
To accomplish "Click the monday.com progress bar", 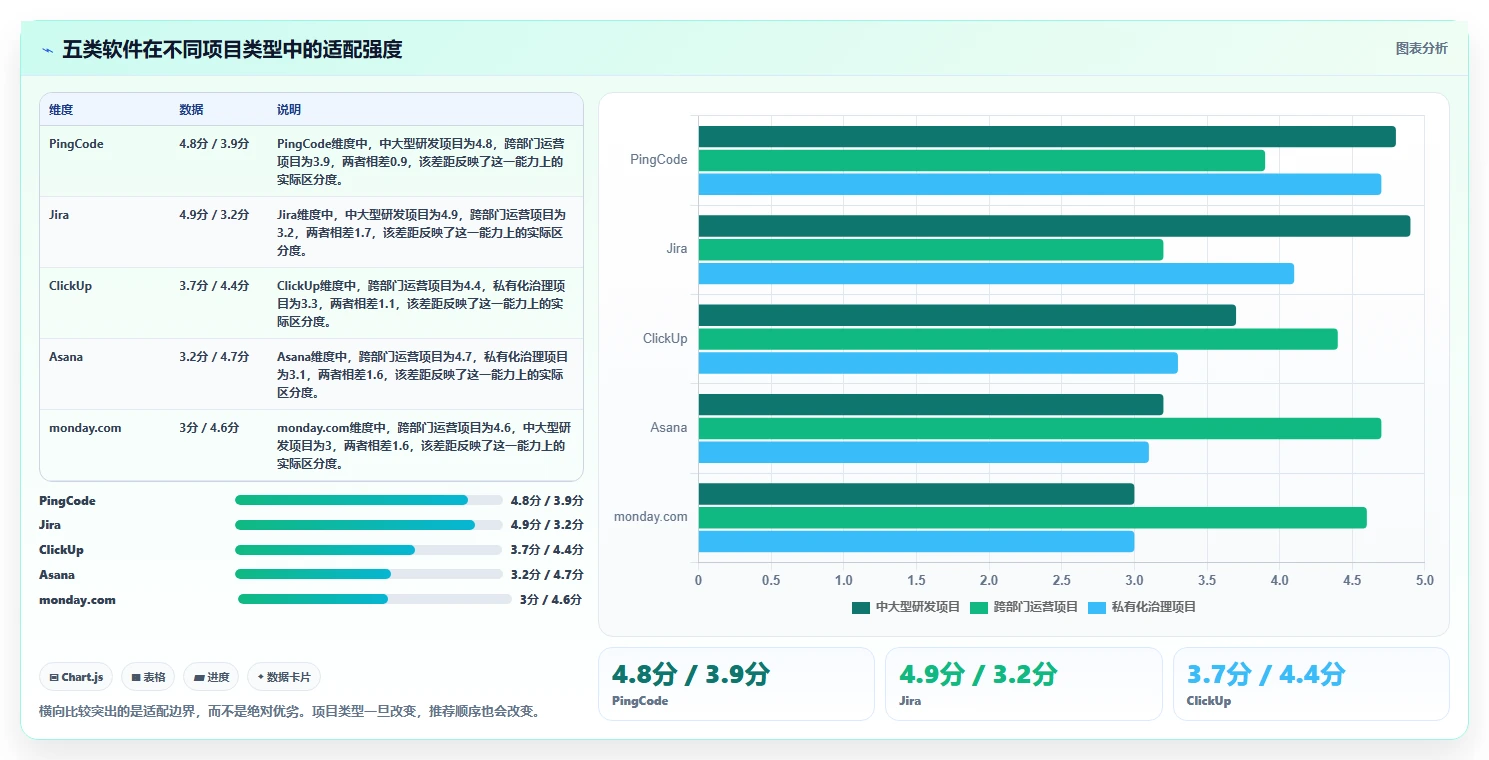I will click(x=375, y=599).
